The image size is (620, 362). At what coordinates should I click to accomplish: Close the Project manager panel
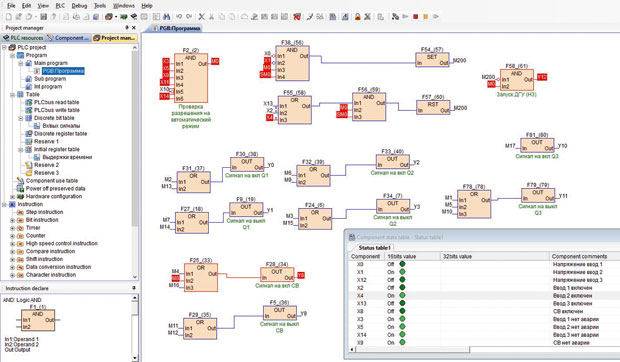click(134, 28)
